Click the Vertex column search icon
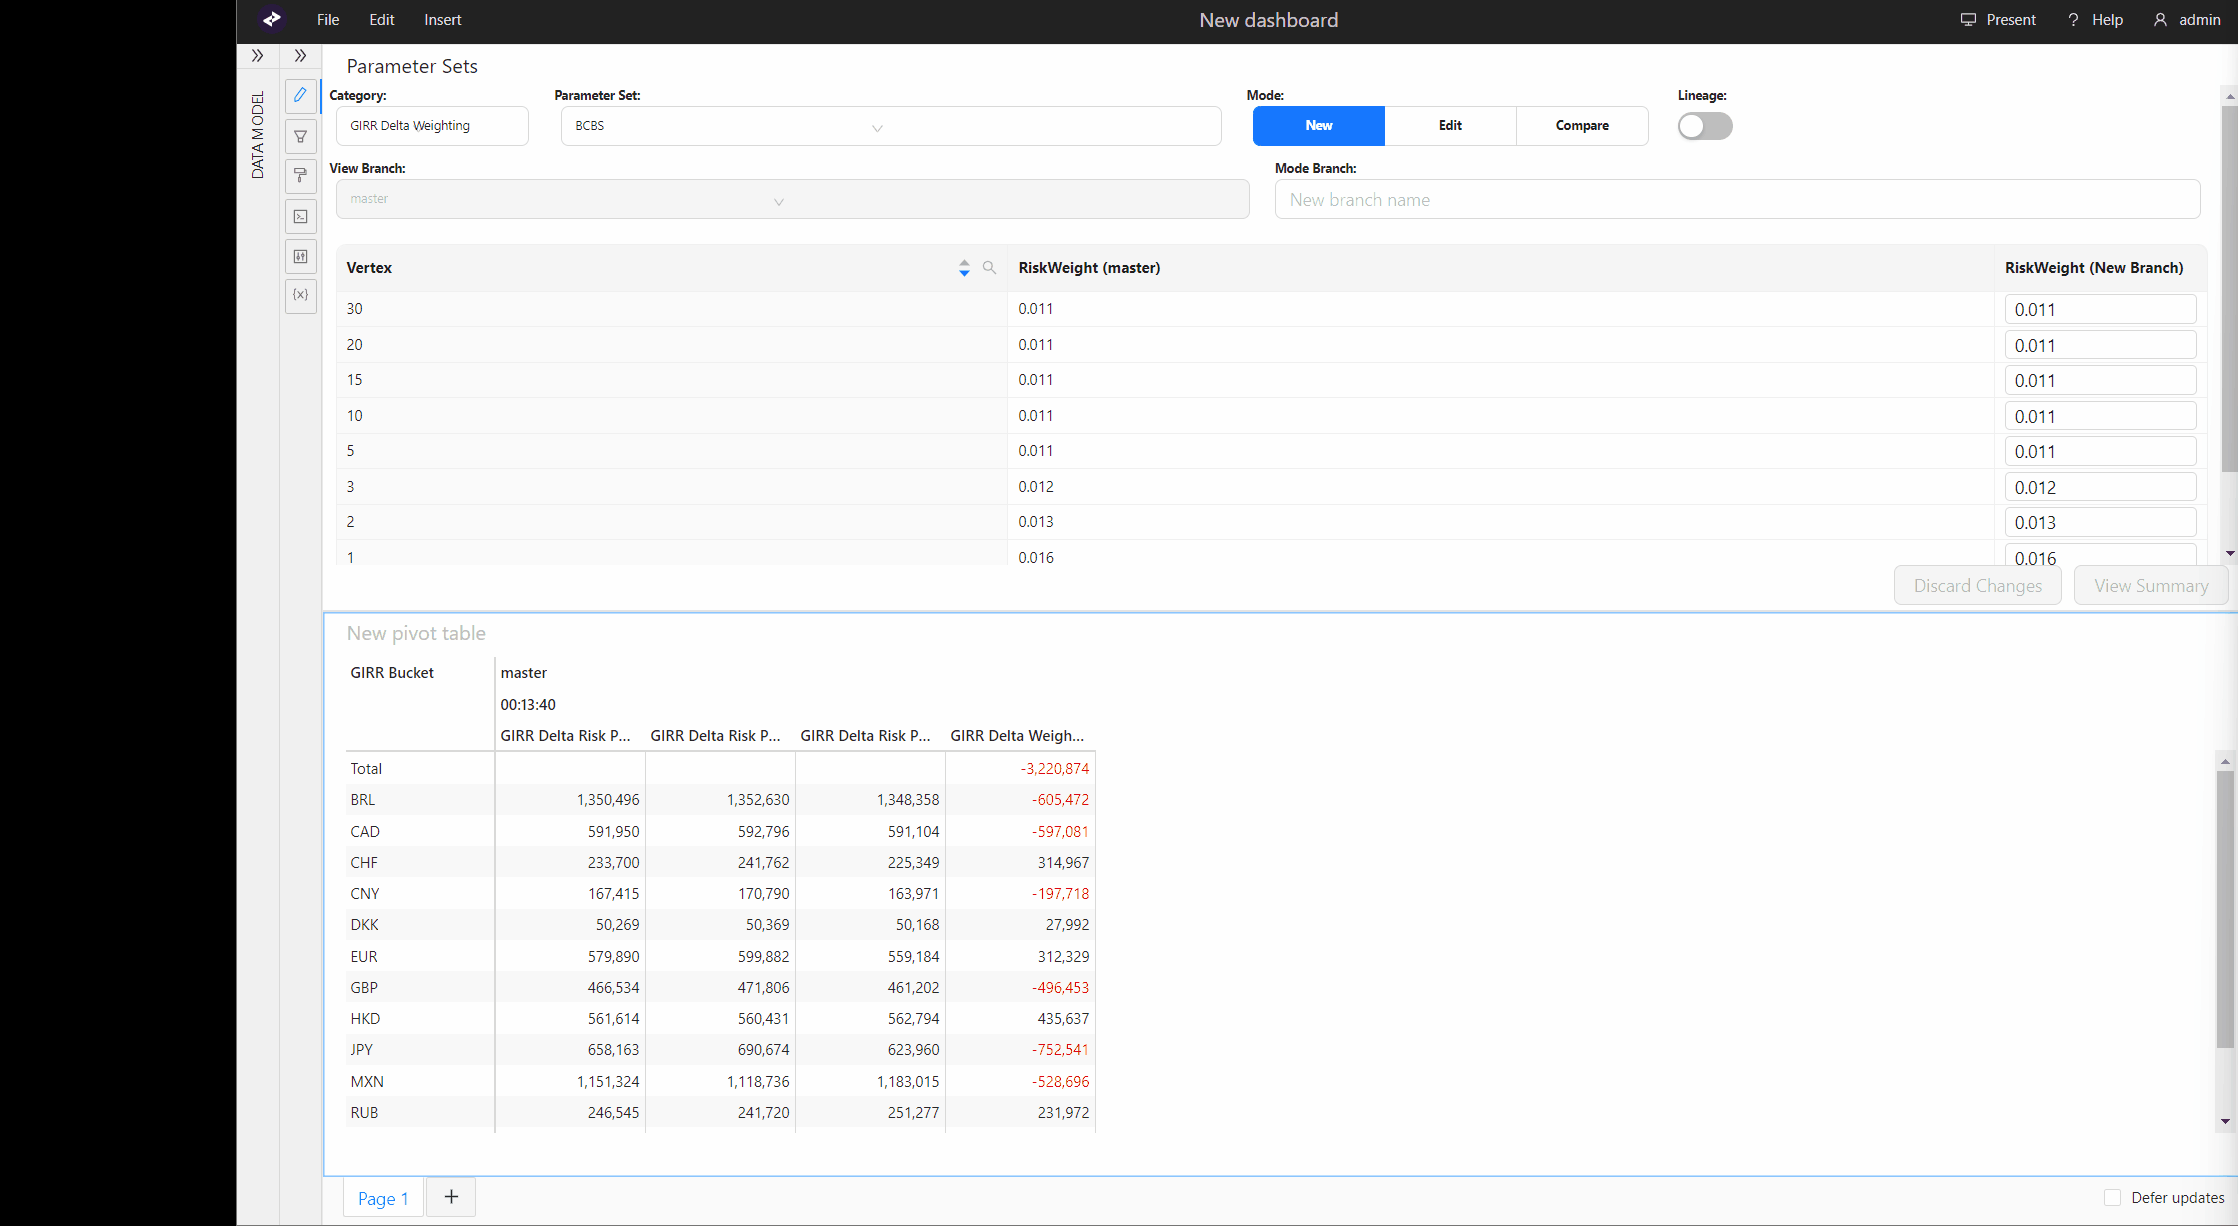2238x1226 pixels. pyautogui.click(x=989, y=267)
